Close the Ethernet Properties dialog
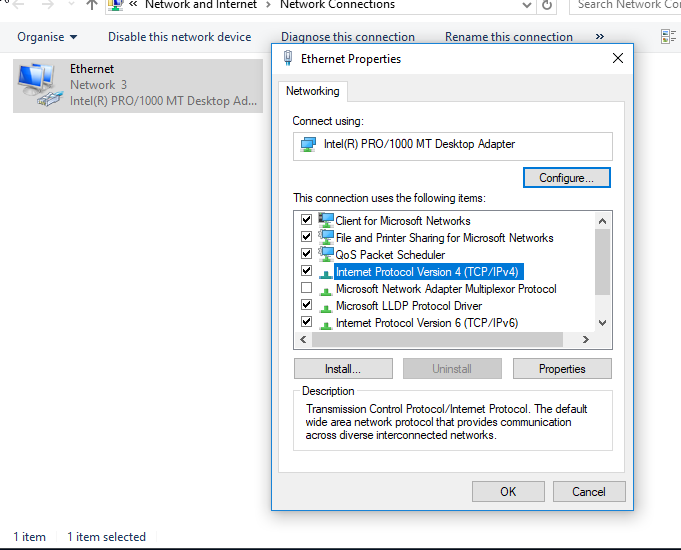Image resolution: width=681 pixels, height=550 pixels. point(618,58)
